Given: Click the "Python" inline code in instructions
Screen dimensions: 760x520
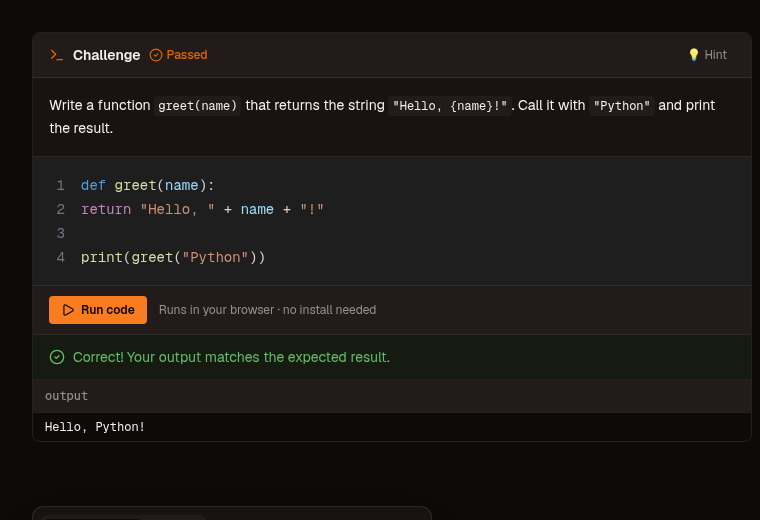Looking at the screenshot, I should 622,106.
